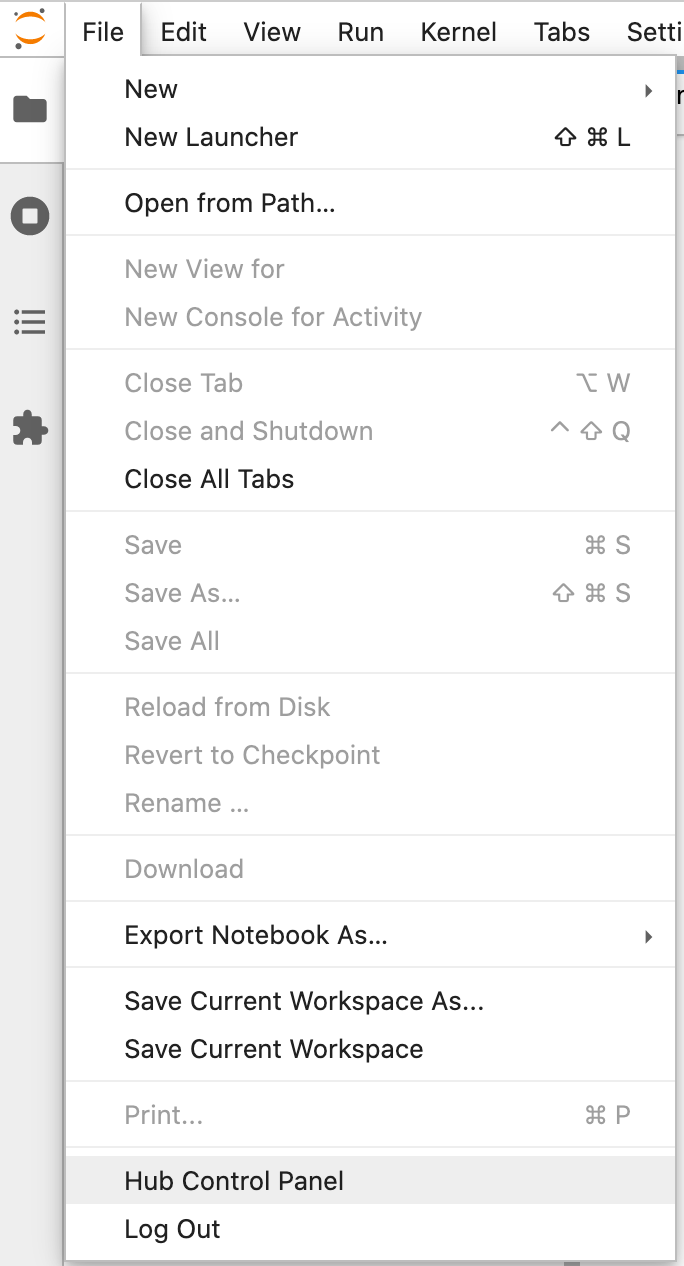Image resolution: width=684 pixels, height=1266 pixels.
Task: Open the Tabs menu
Action: tap(561, 31)
